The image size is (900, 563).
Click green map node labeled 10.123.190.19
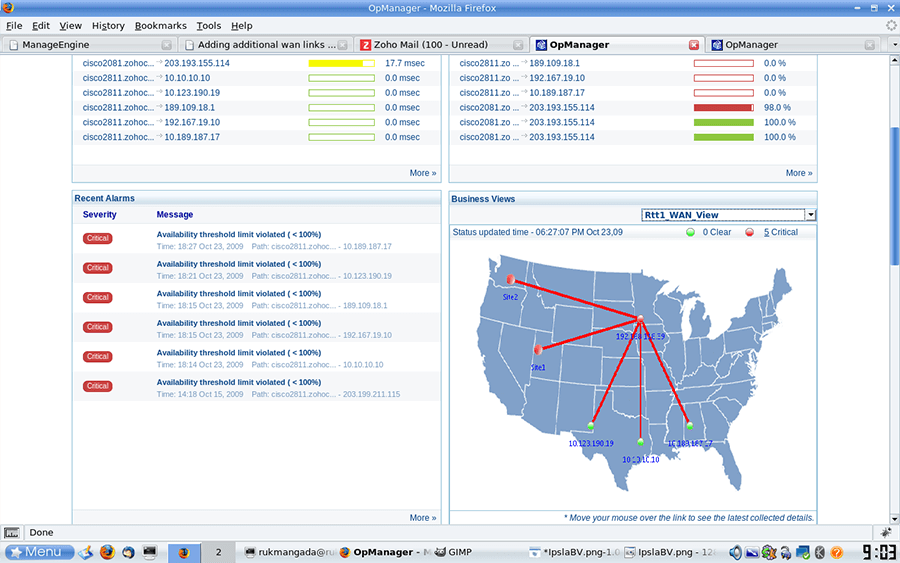click(591, 426)
